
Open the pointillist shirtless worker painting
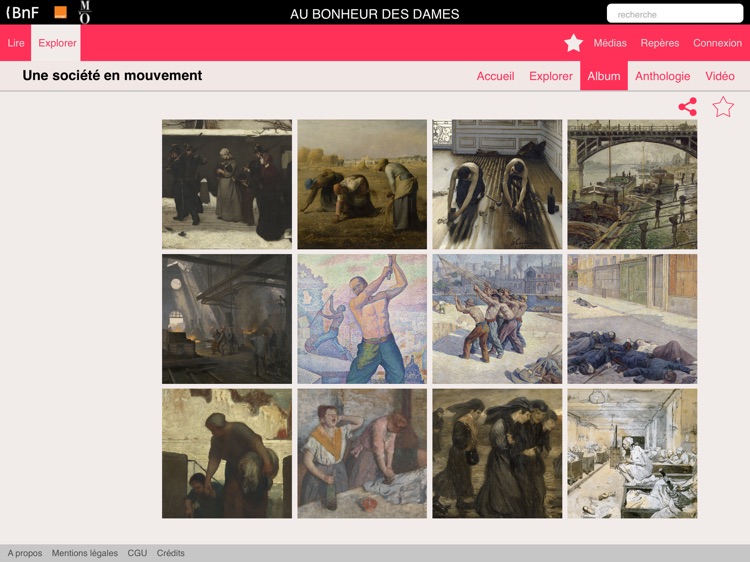tap(362, 319)
